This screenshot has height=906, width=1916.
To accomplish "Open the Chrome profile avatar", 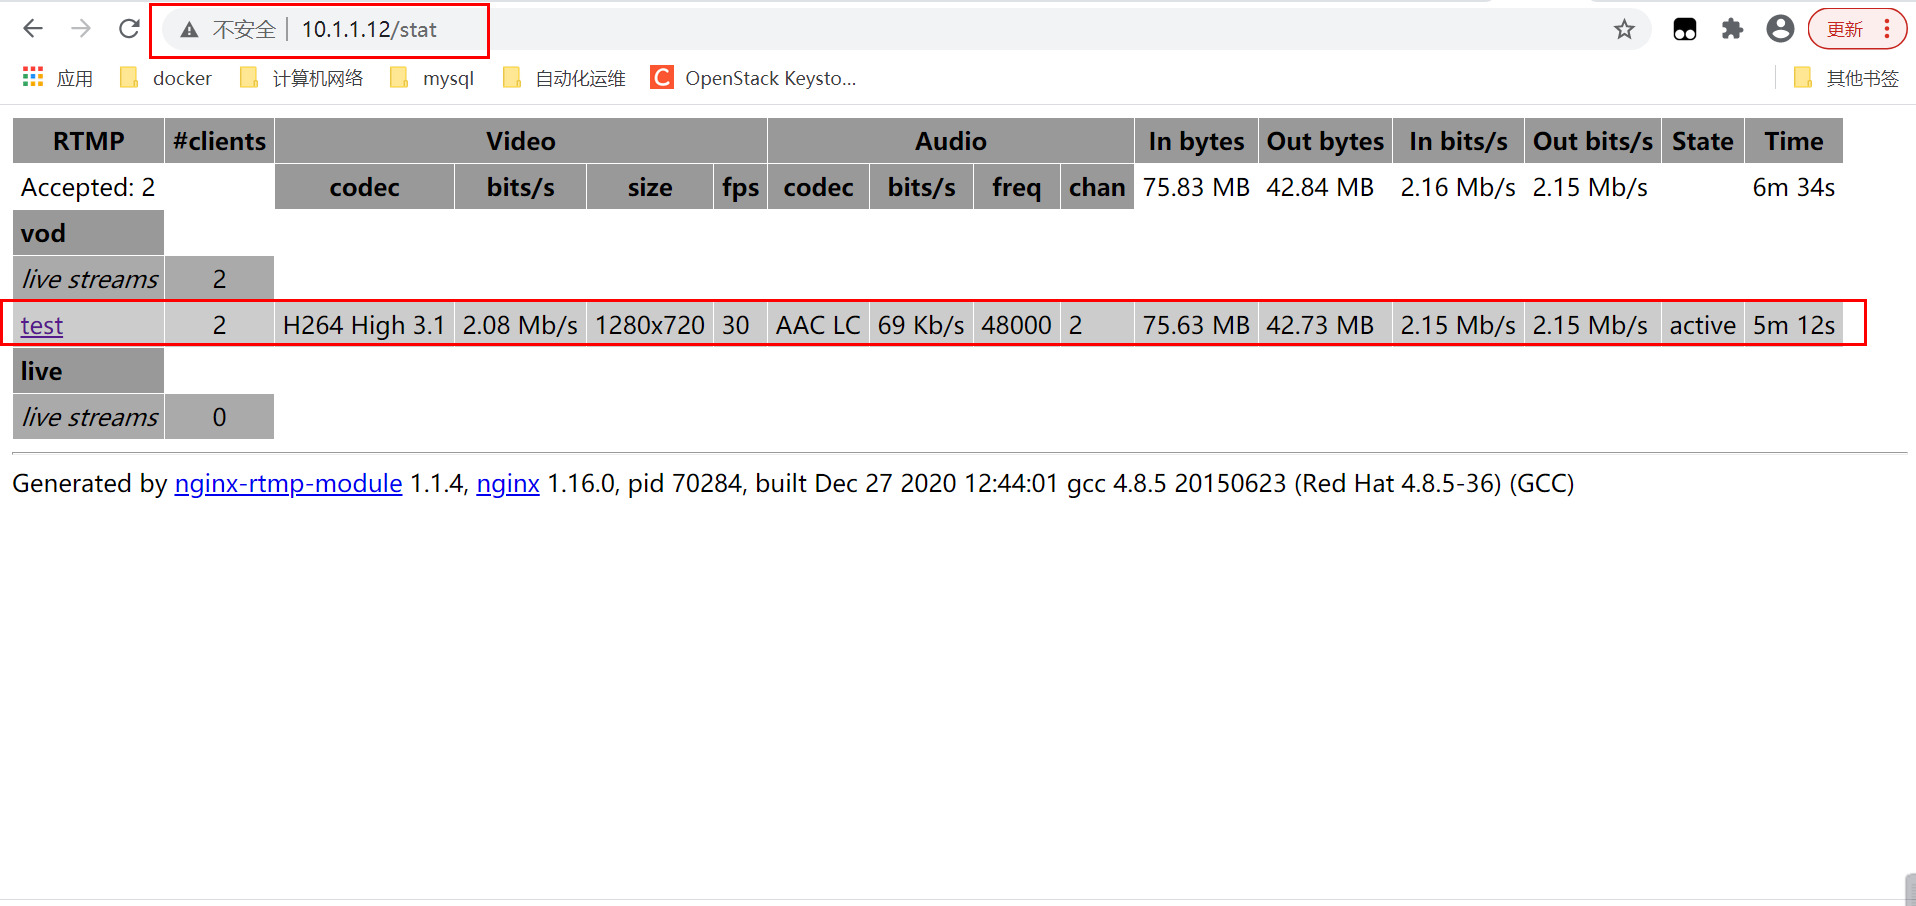I will pos(1780,29).
